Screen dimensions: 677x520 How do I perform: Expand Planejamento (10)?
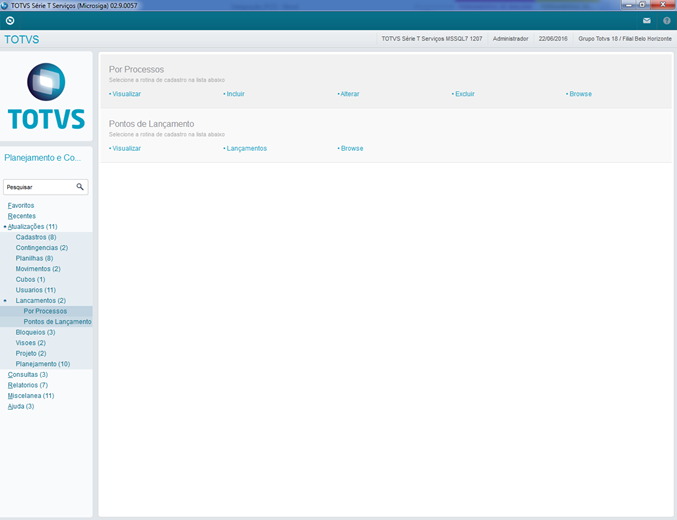click(43, 364)
